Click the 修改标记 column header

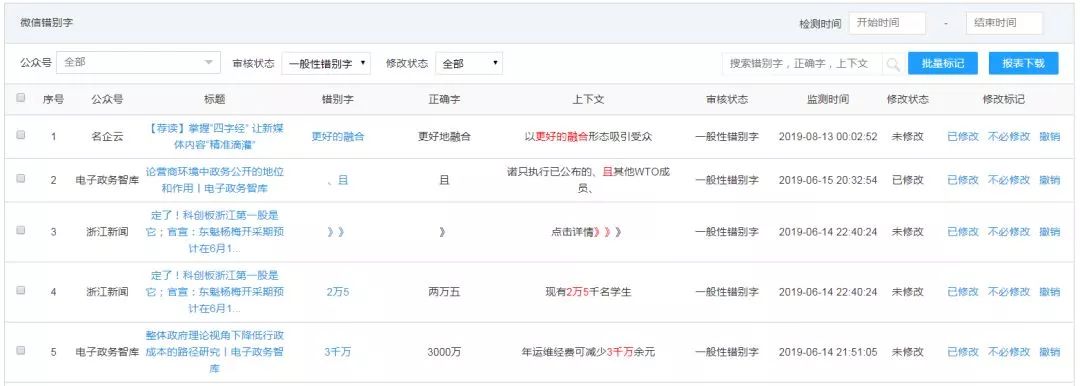coord(1004,99)
